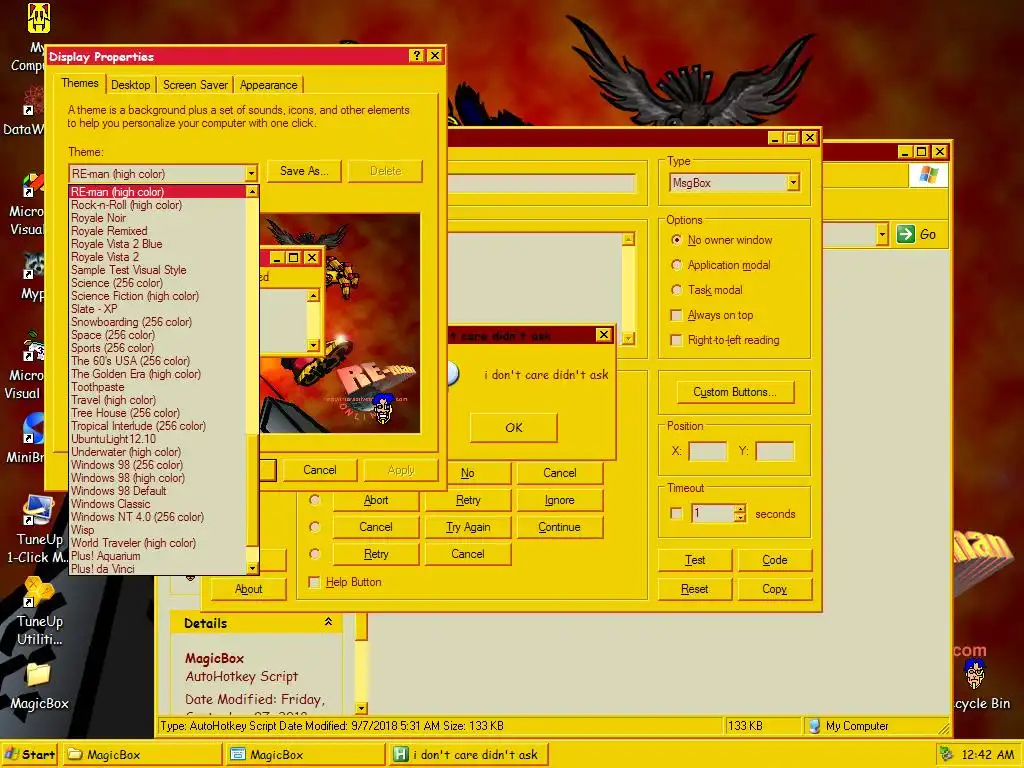This screenshot has height=768, width=1024.
Task: Select Rock-n-Roll (high color) theme
Action: click(x=126, y=205)
